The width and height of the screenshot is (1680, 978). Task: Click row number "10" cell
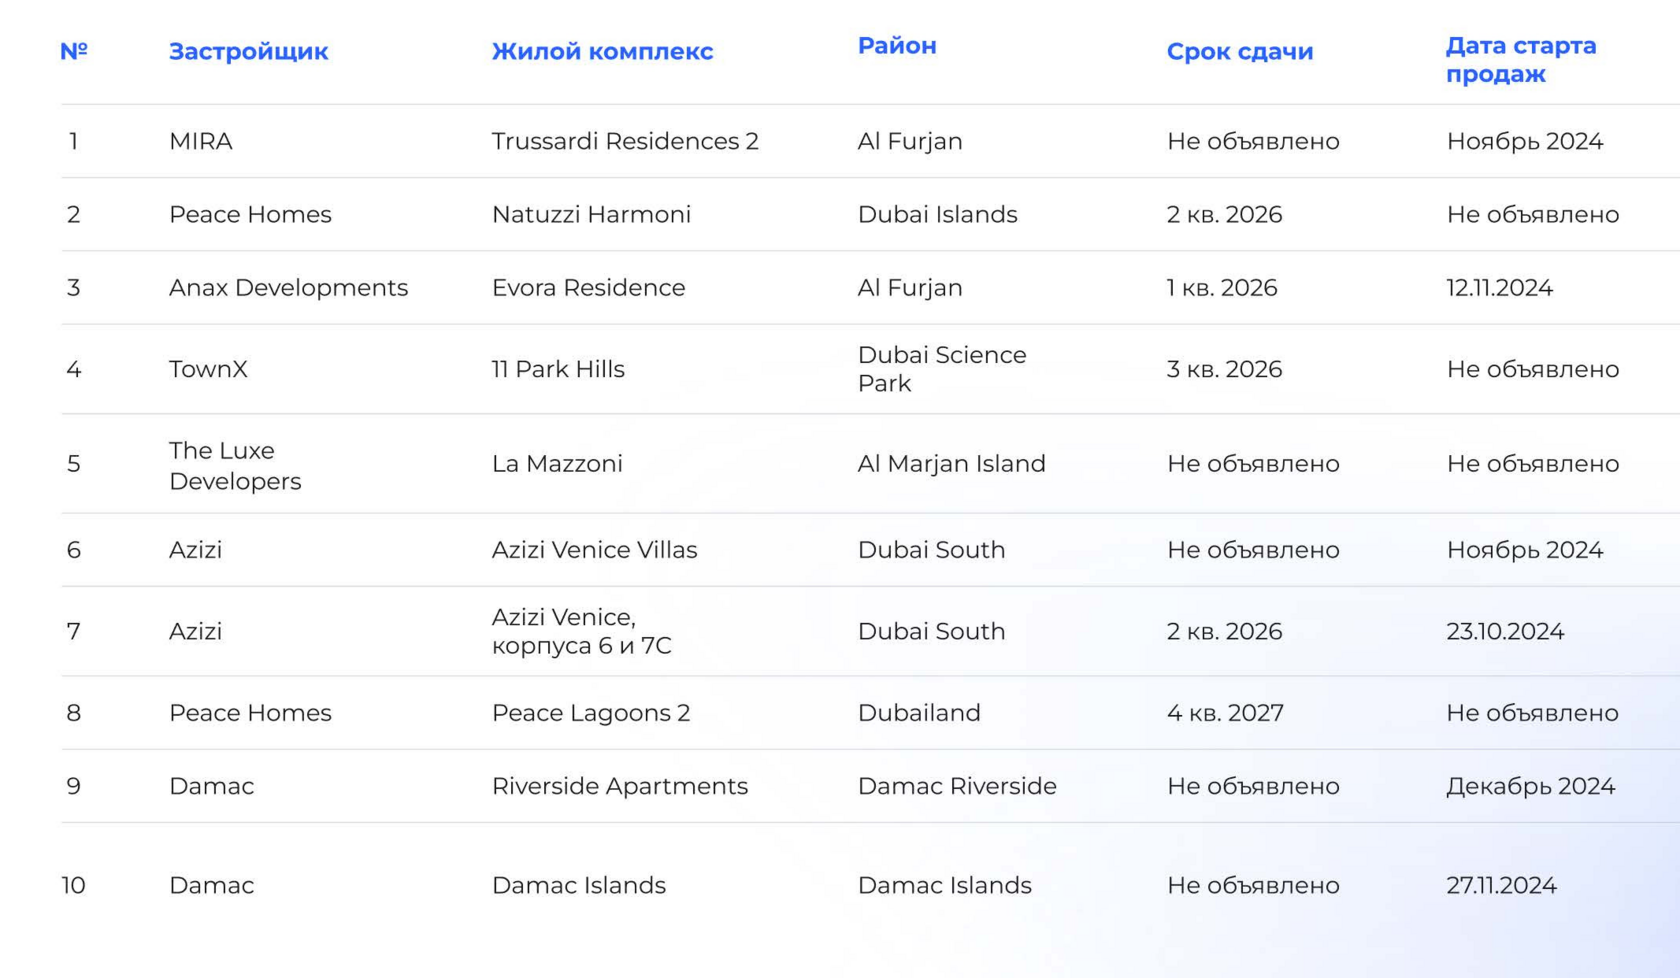coord(74,885)
